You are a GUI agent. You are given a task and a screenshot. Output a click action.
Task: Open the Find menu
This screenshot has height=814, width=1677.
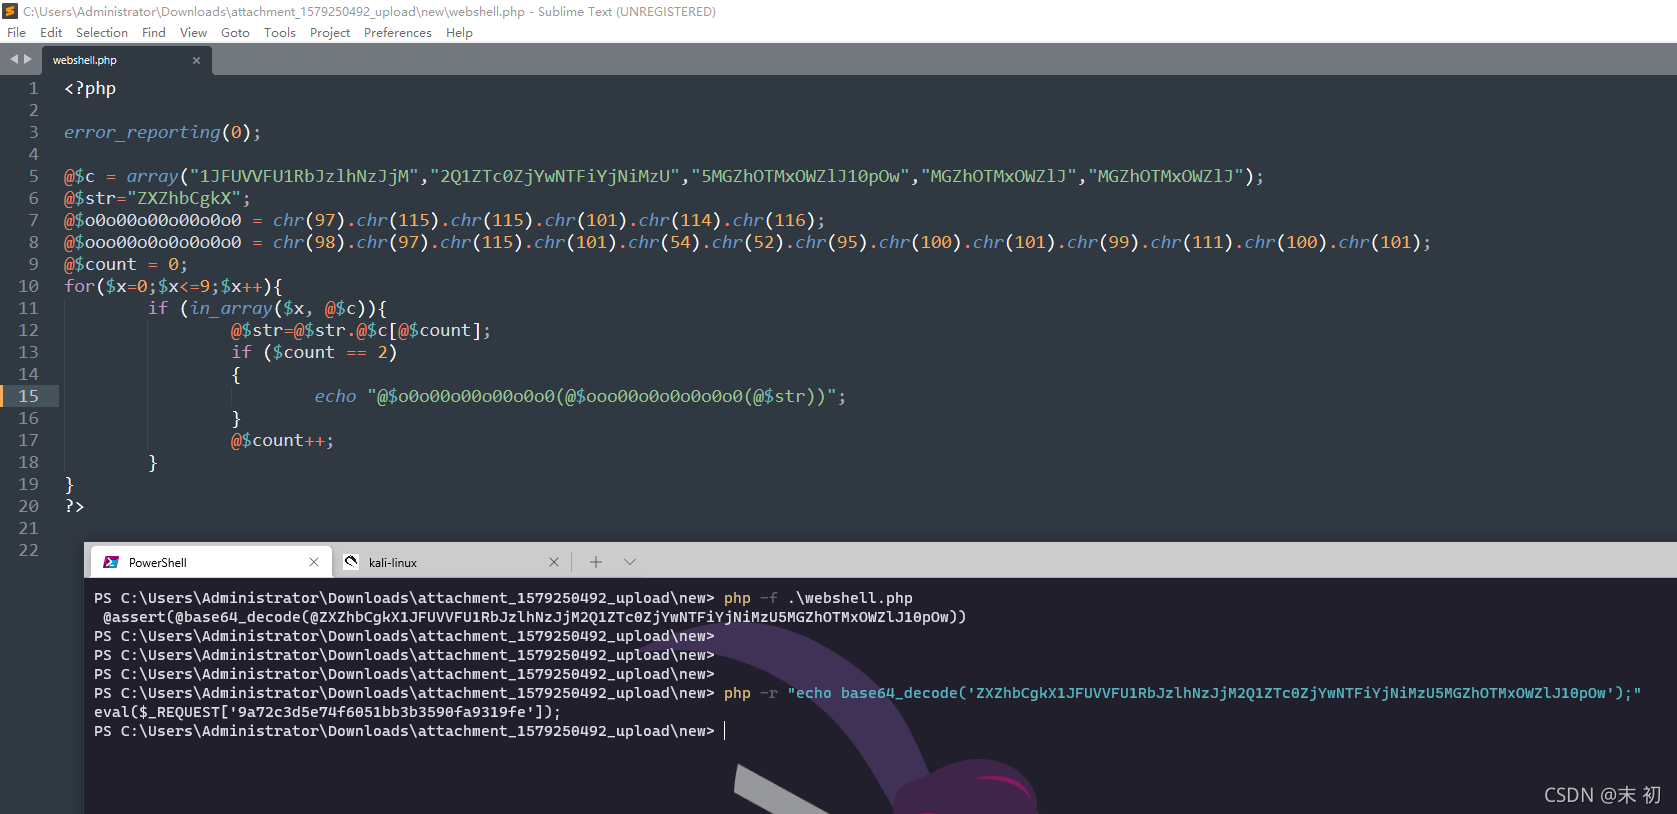154,32
